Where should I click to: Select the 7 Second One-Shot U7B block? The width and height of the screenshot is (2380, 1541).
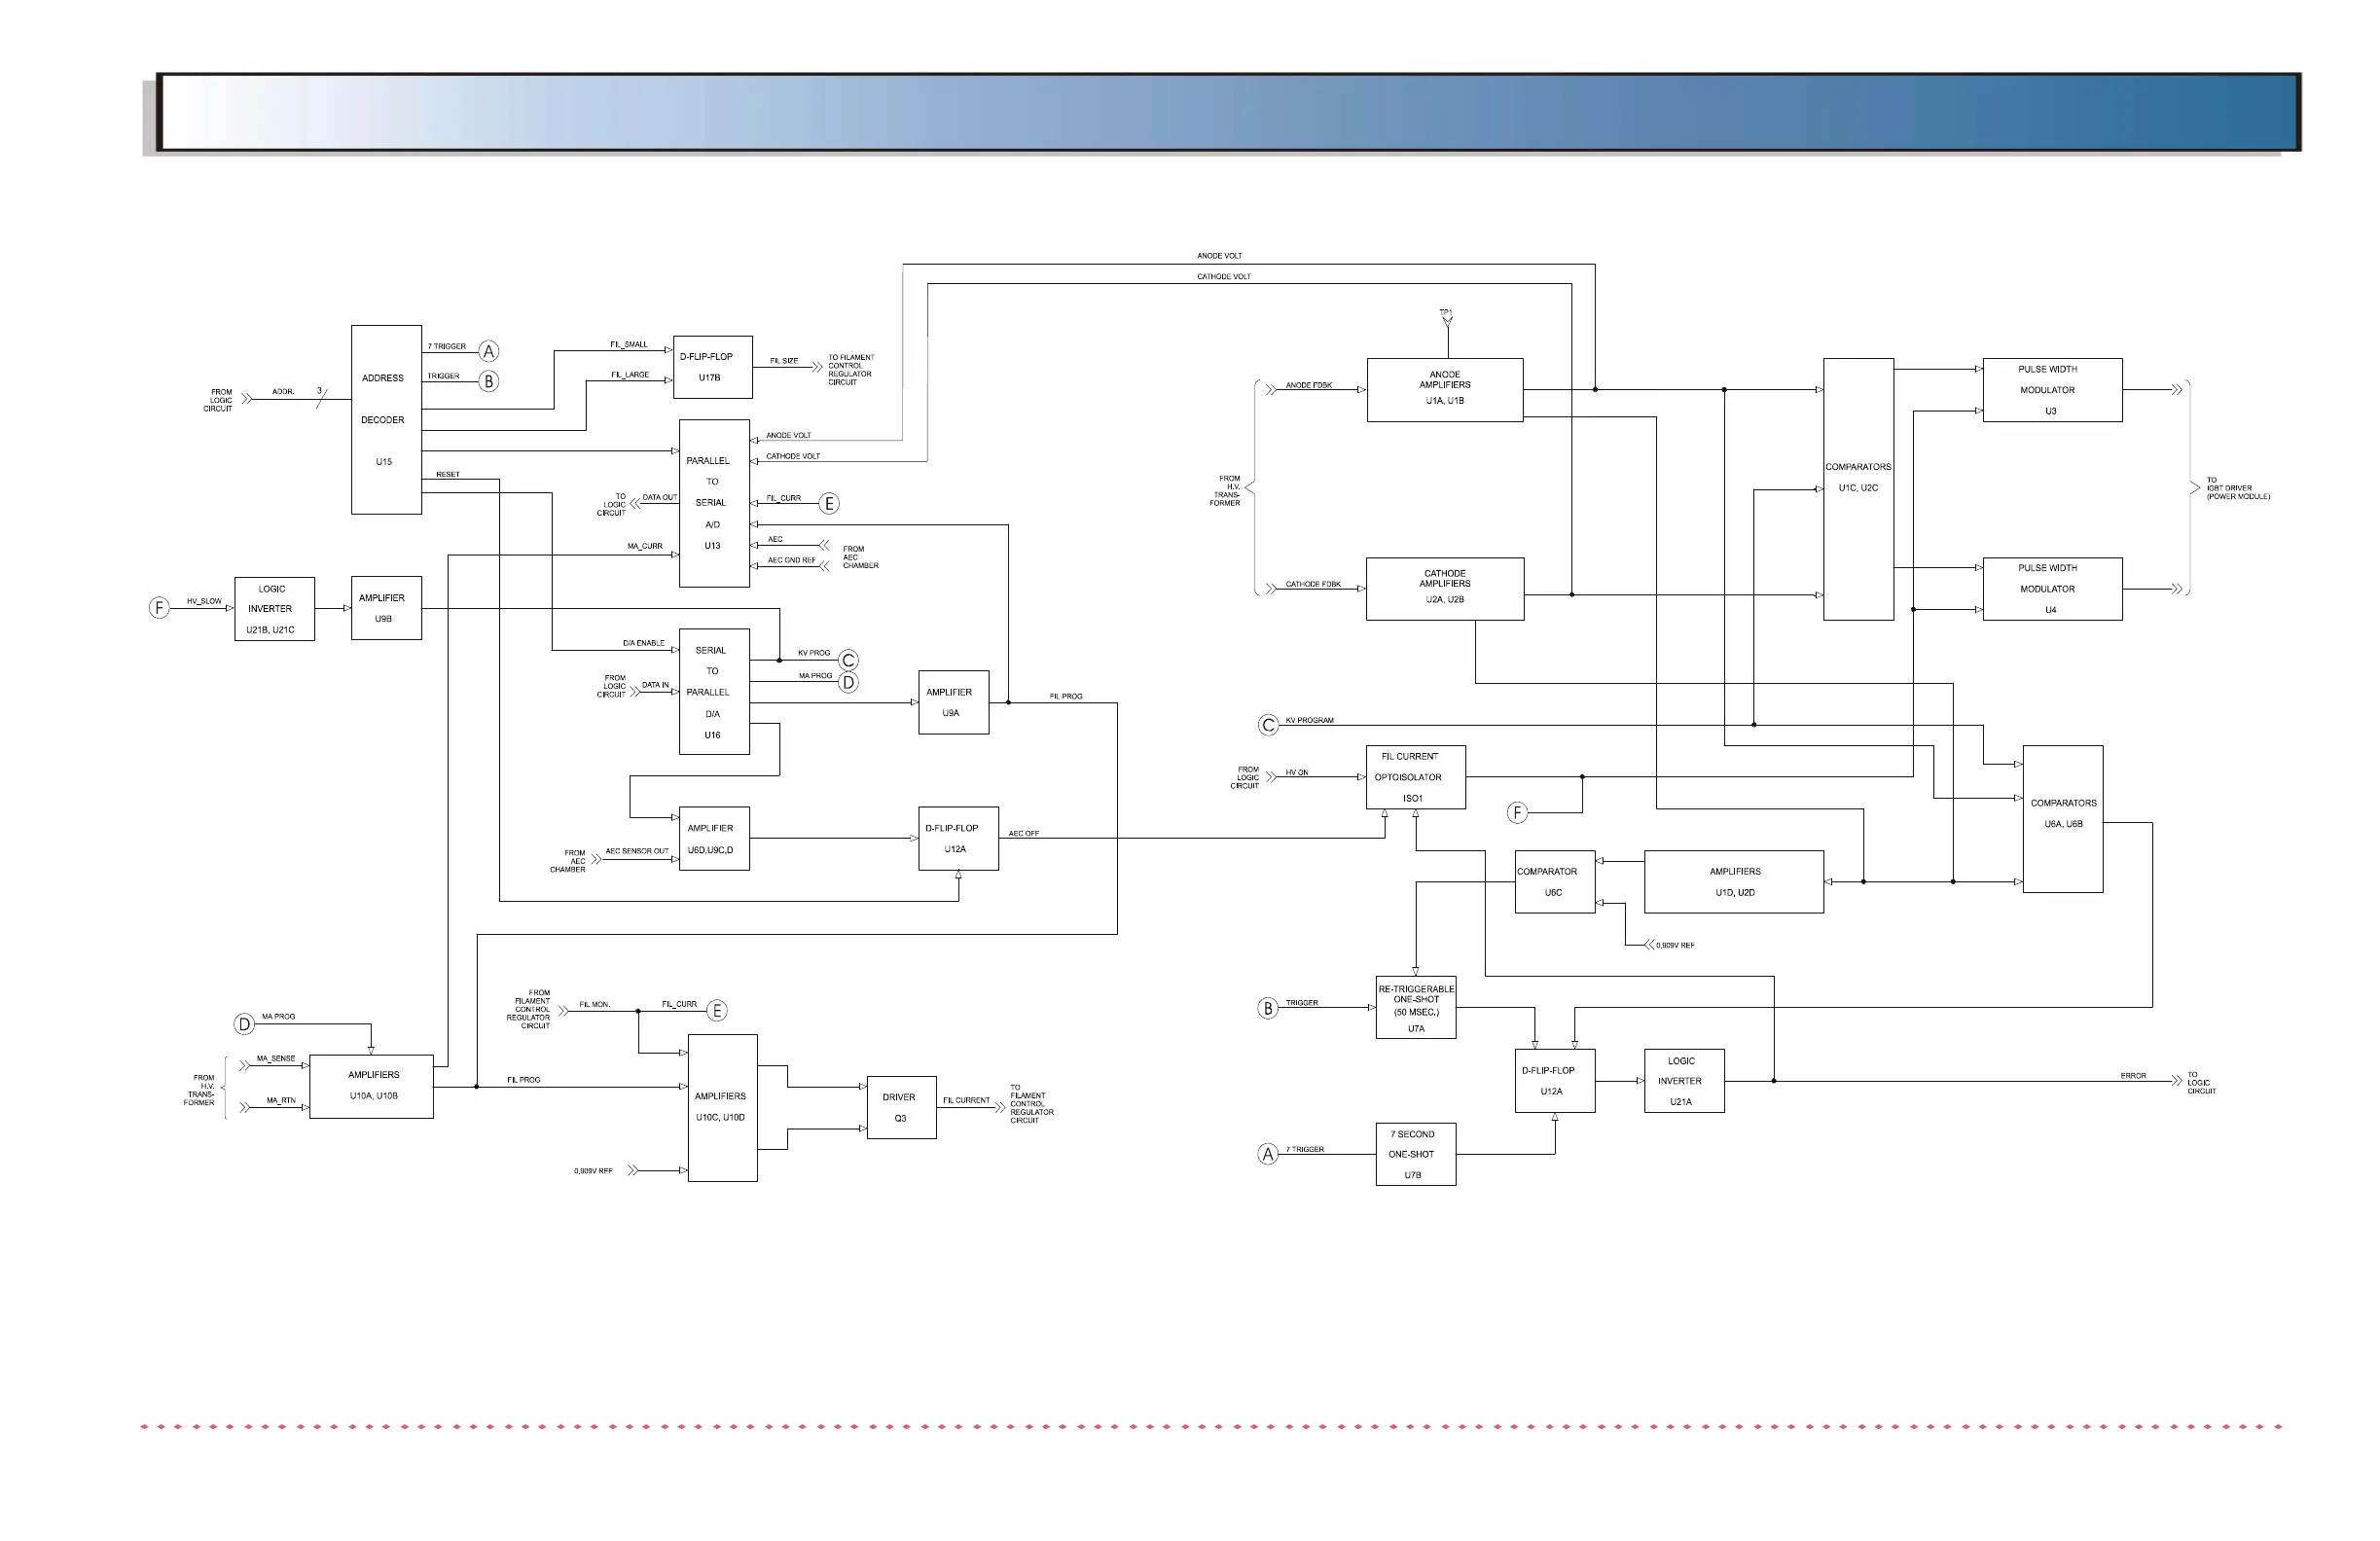1415,1154
